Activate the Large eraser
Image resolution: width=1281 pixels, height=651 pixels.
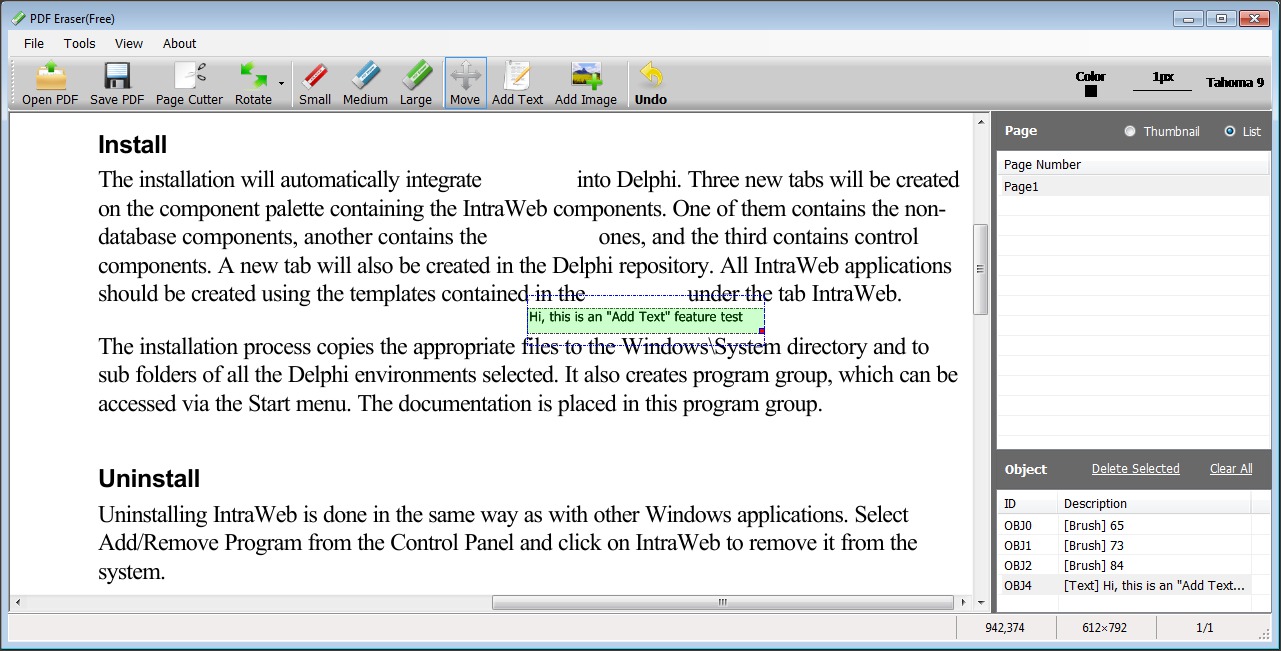click(x=416, y=82)
